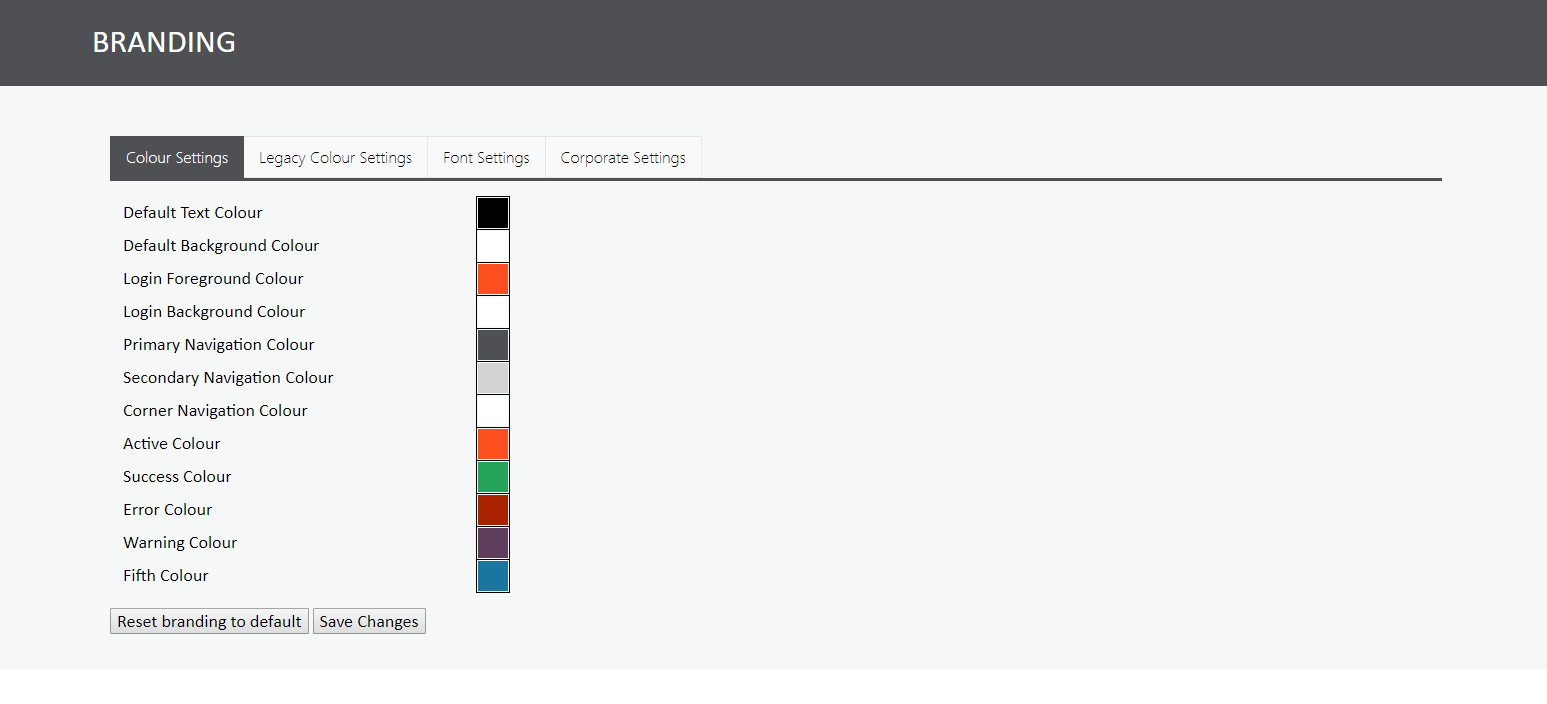Screen dimensions: 1547x704
Task: Open the Legacy Colour Settings tab
Action: [x=335, y=158]
